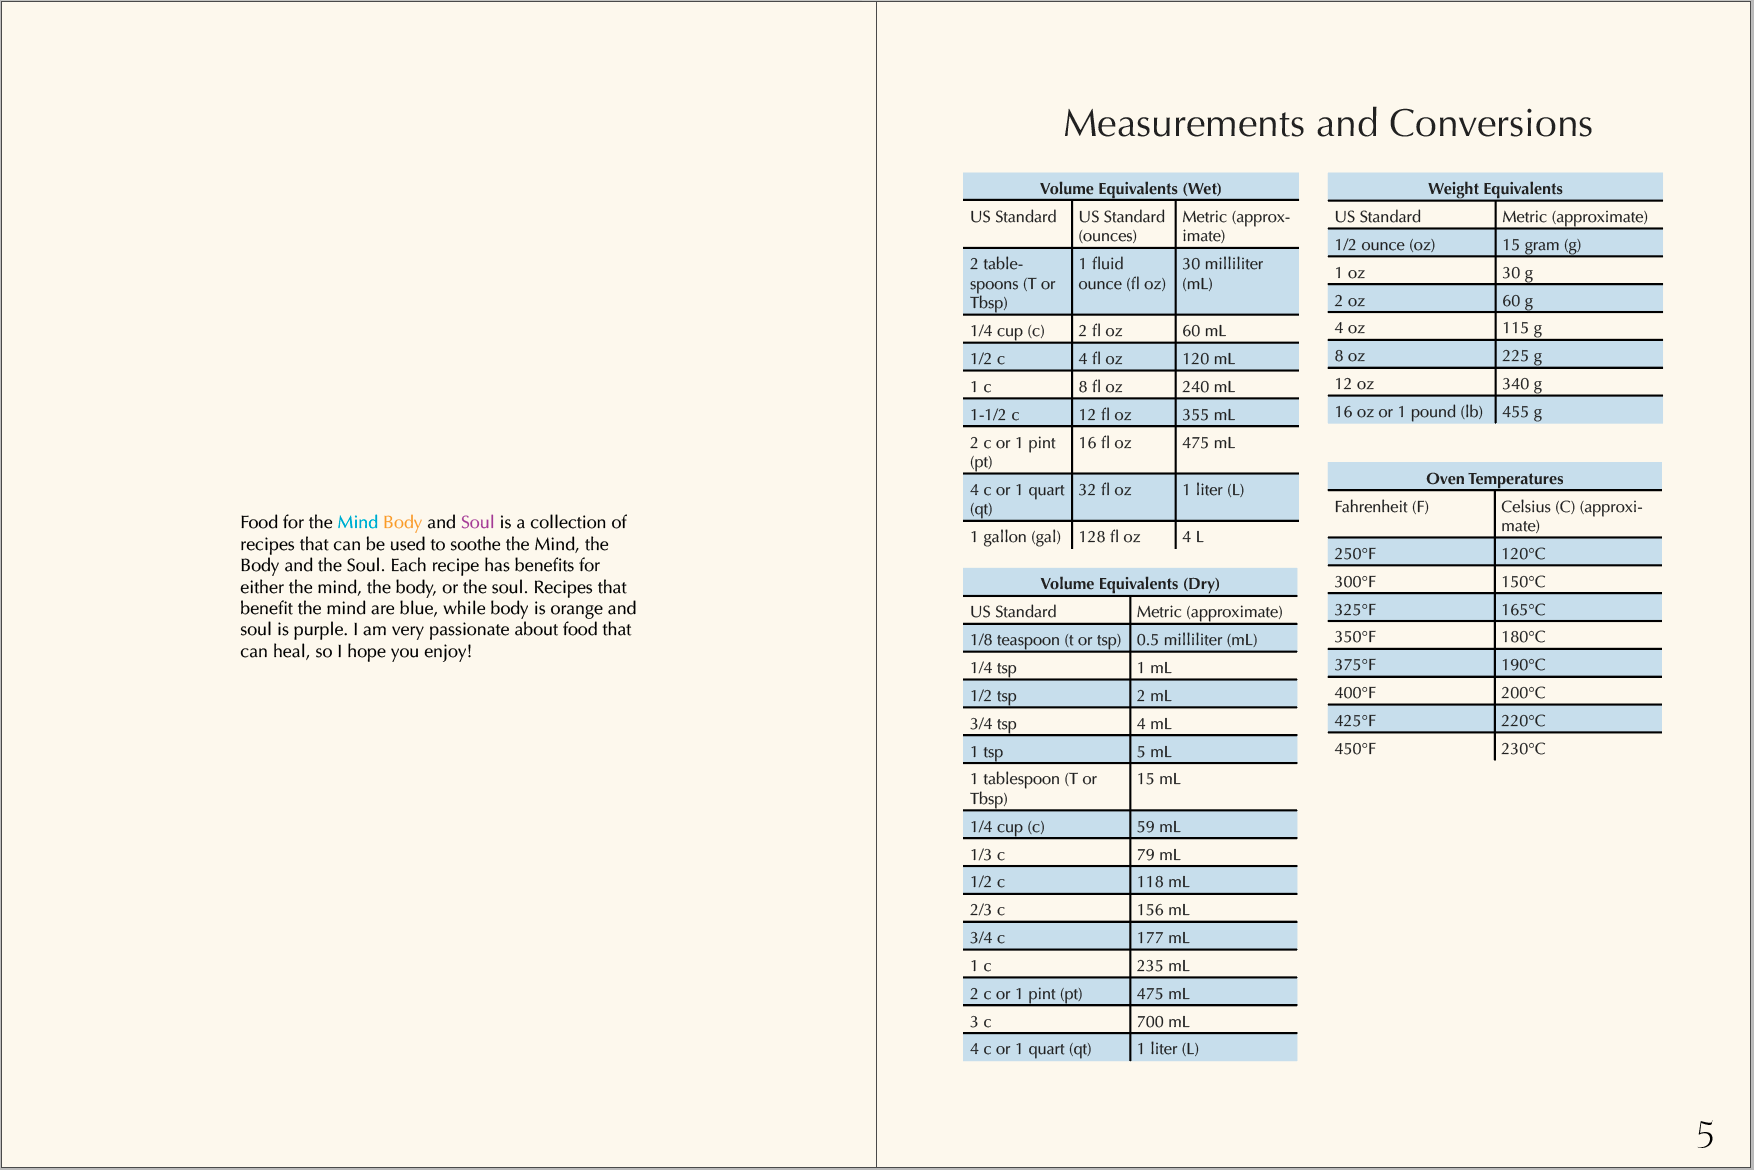Select the '30 milliliter (mL)' cell
Screen dimensions: 1754x1170
[1237, 282]
